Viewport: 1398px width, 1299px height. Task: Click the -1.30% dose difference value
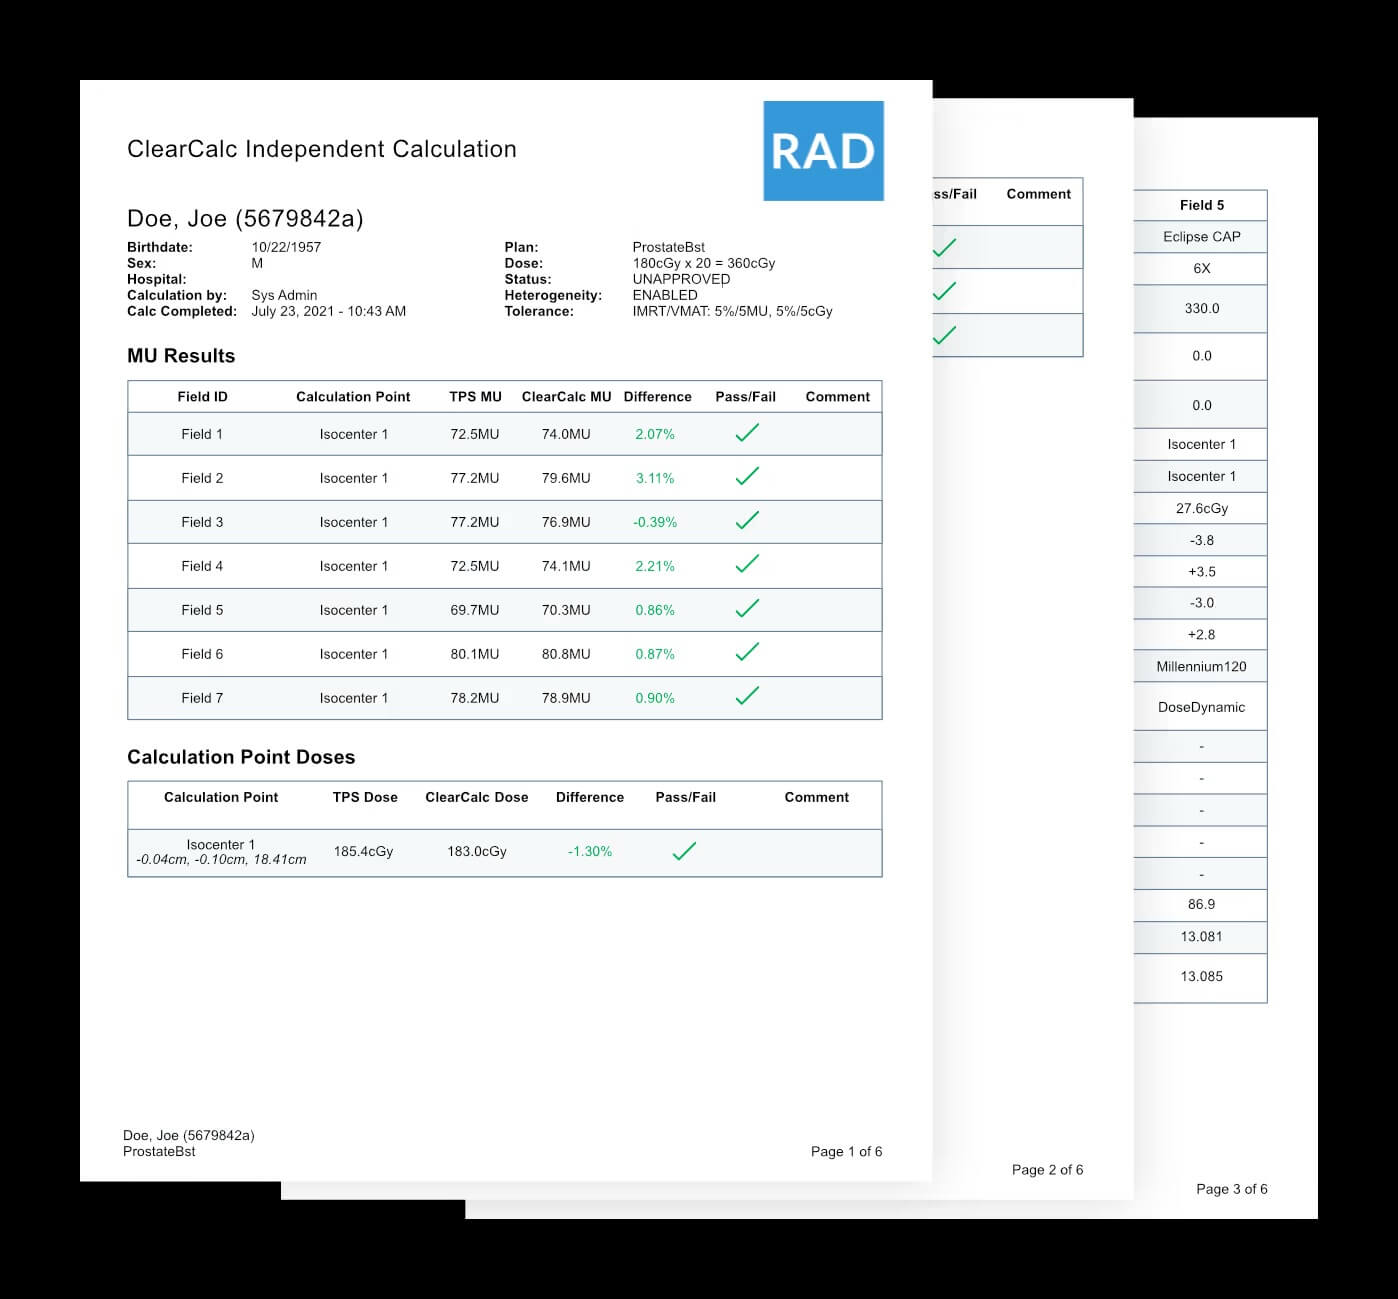tap(590, 852)
